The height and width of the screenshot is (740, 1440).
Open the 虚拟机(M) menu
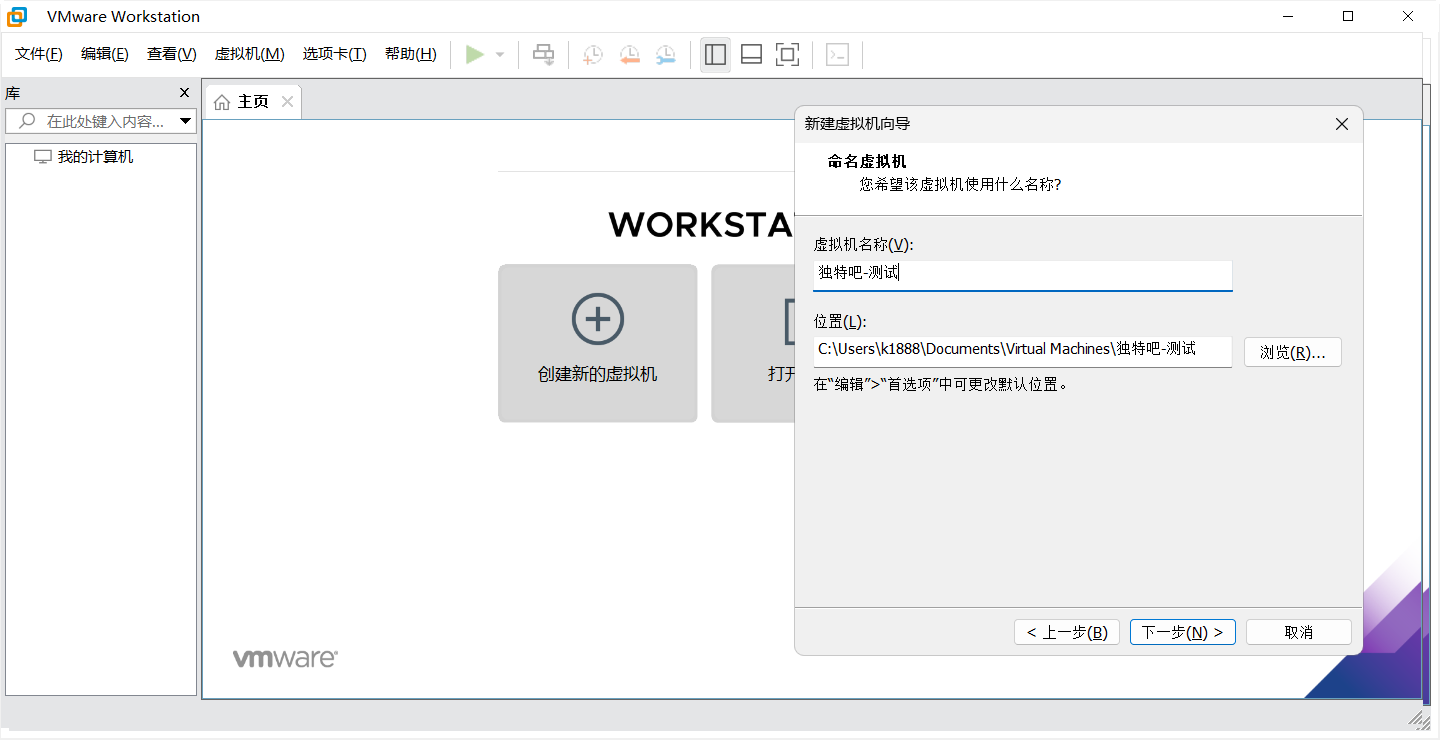[250, 54]
